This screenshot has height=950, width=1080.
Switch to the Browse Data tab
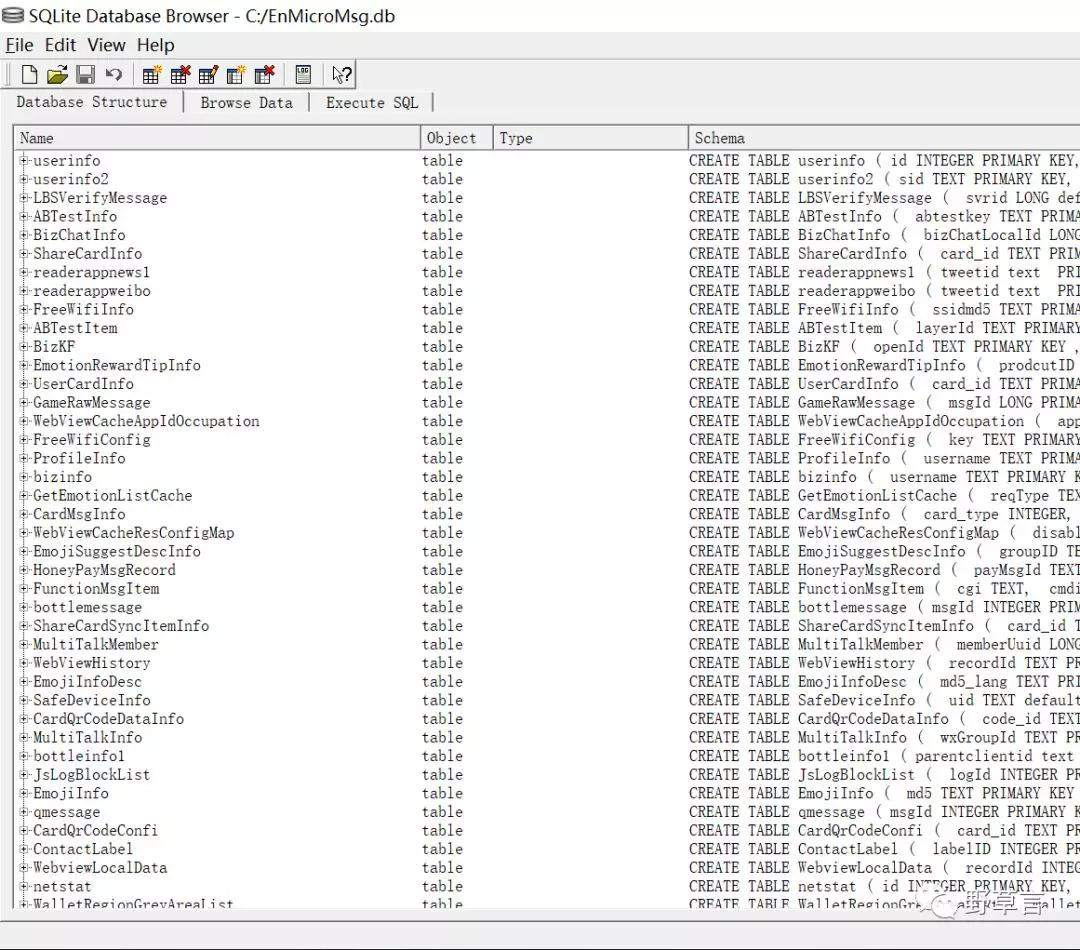pos(247,103)
